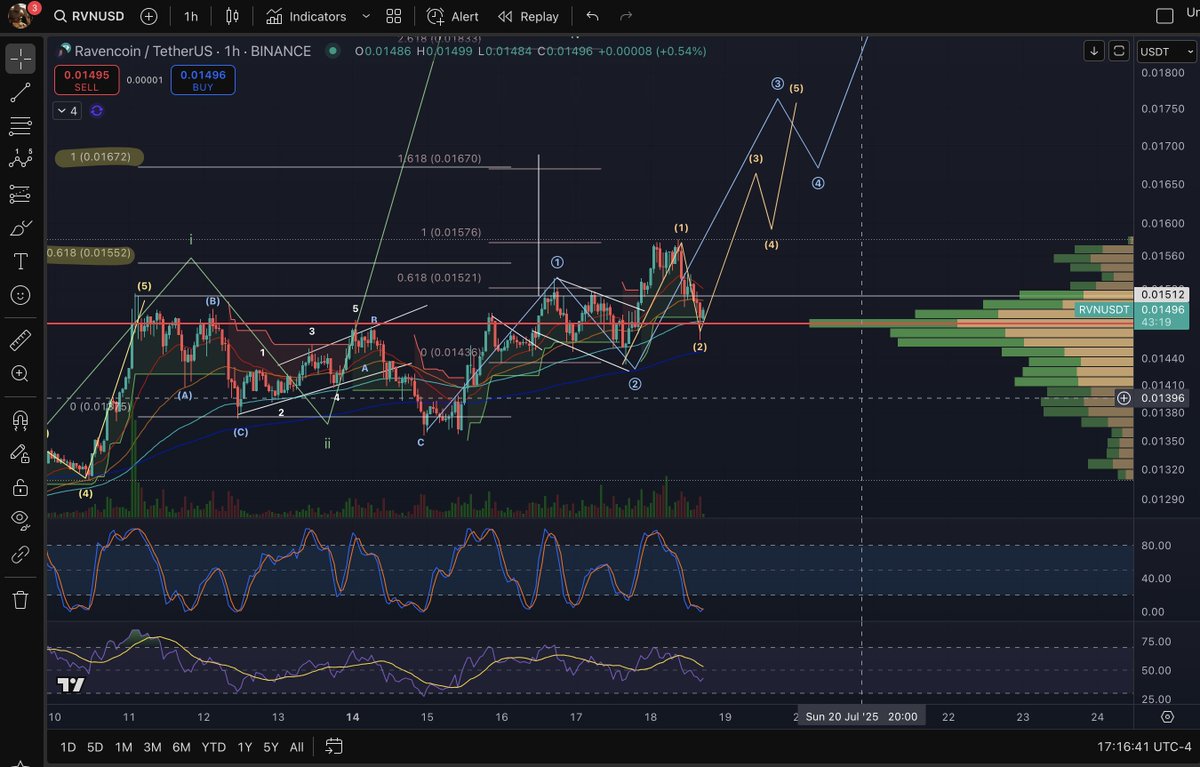Select the crosshair cursor tool
The width and height of the screenshot is (1200, 767).
pyautogui.click(x=20, y=59)
